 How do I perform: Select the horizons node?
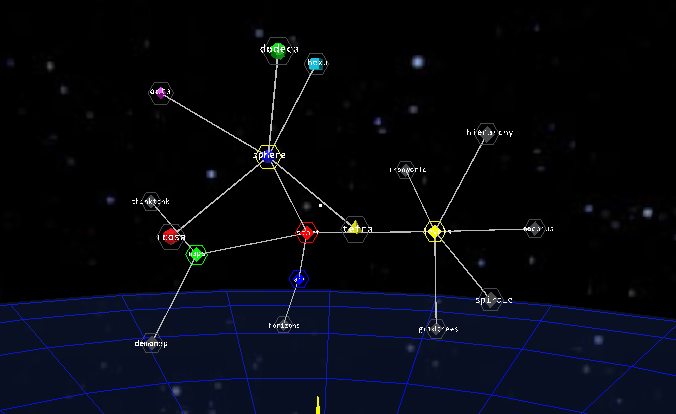click(284, 325)
